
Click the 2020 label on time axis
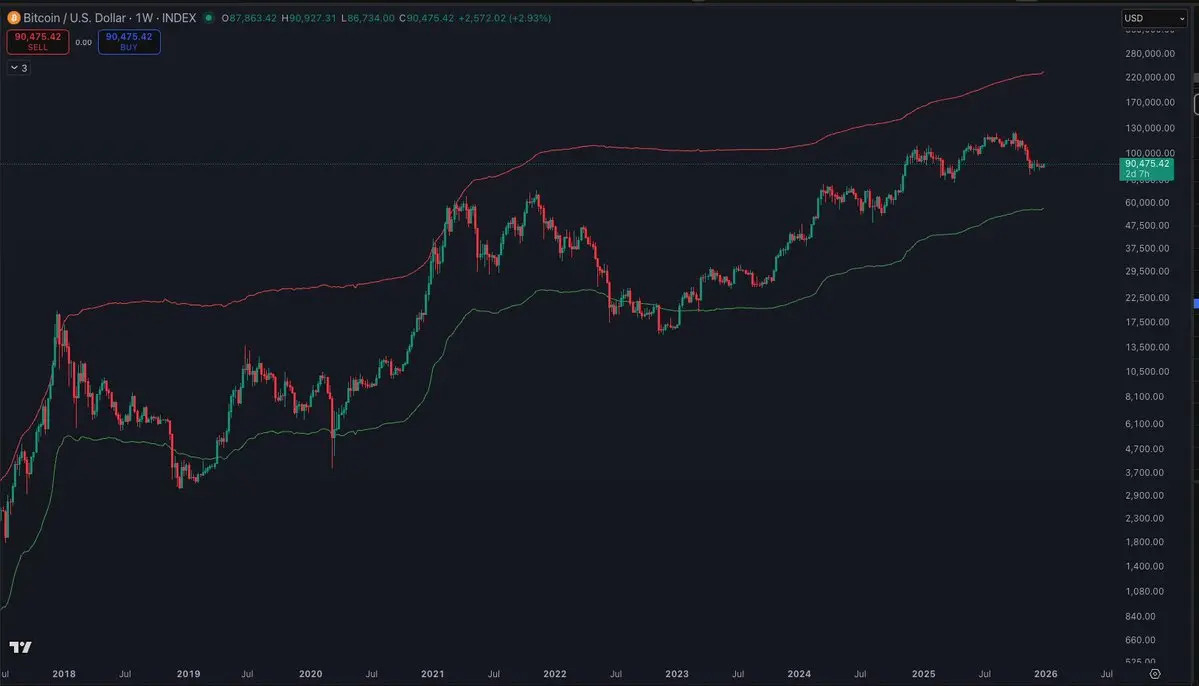pos(310,674)
